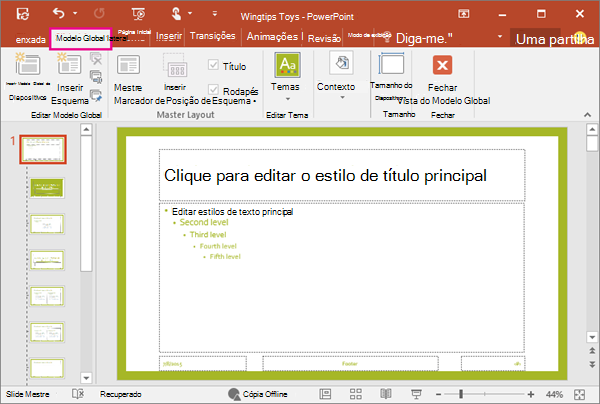Click the spell check icon in status bar

click(78, 394)
